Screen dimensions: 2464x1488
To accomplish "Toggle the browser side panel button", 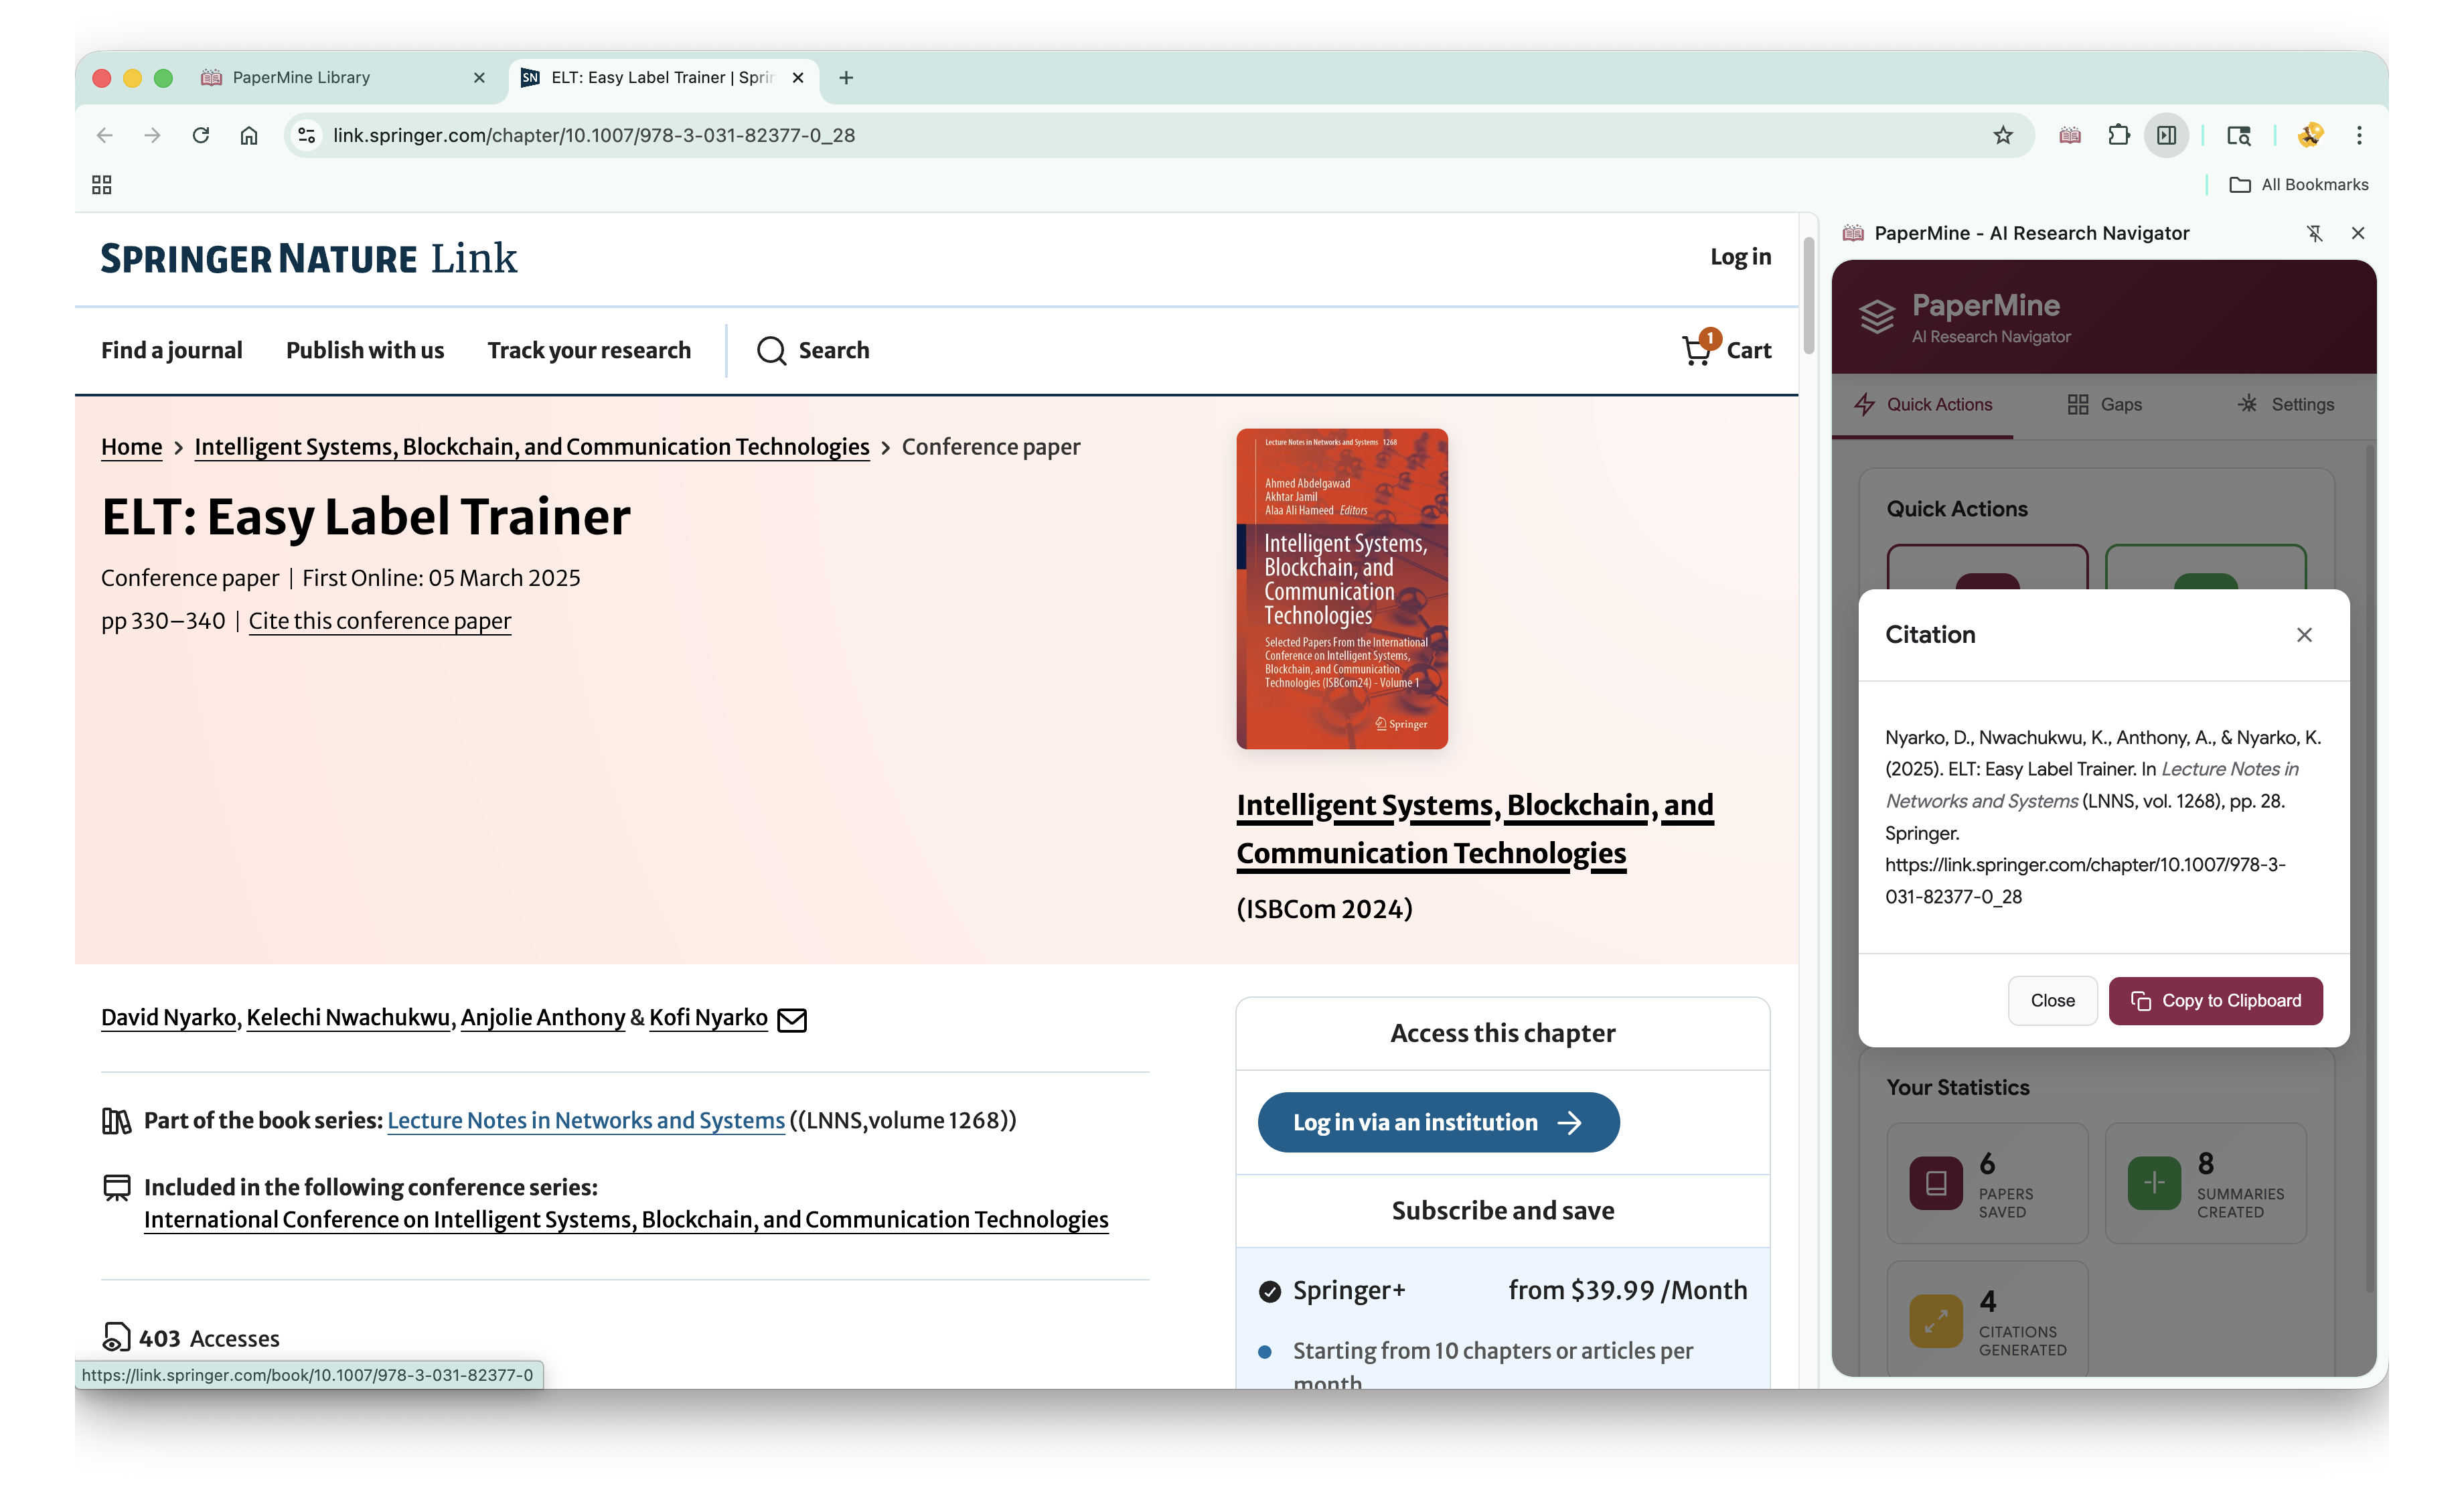I will click(2166, 135).
